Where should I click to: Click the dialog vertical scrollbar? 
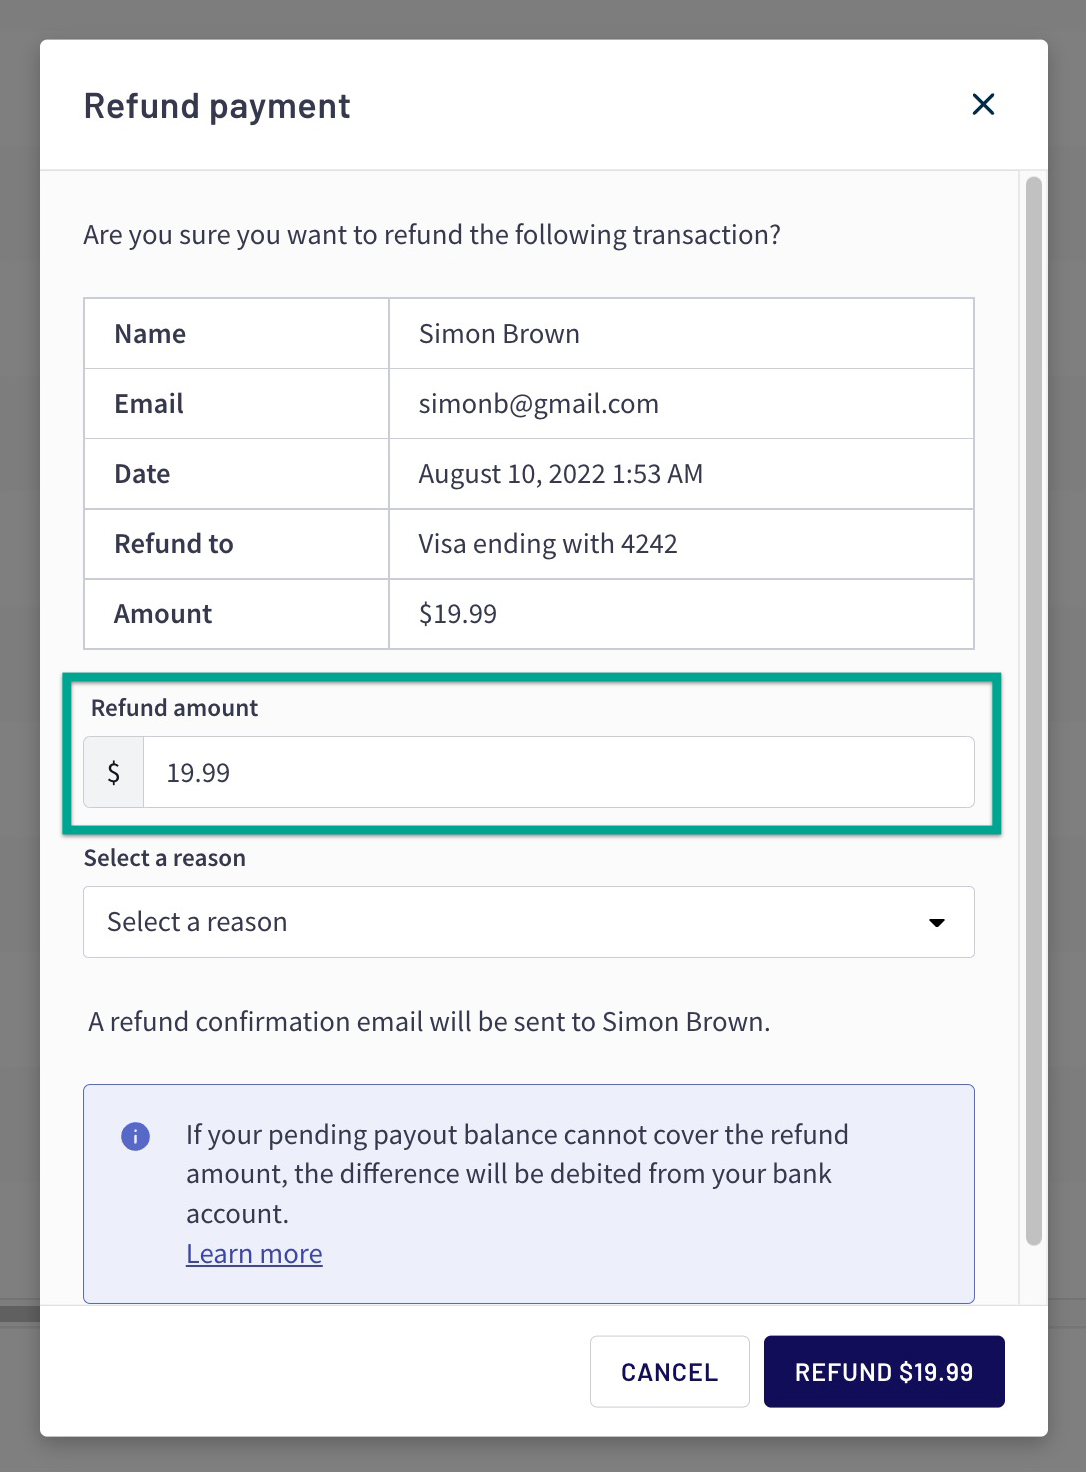1033,711
